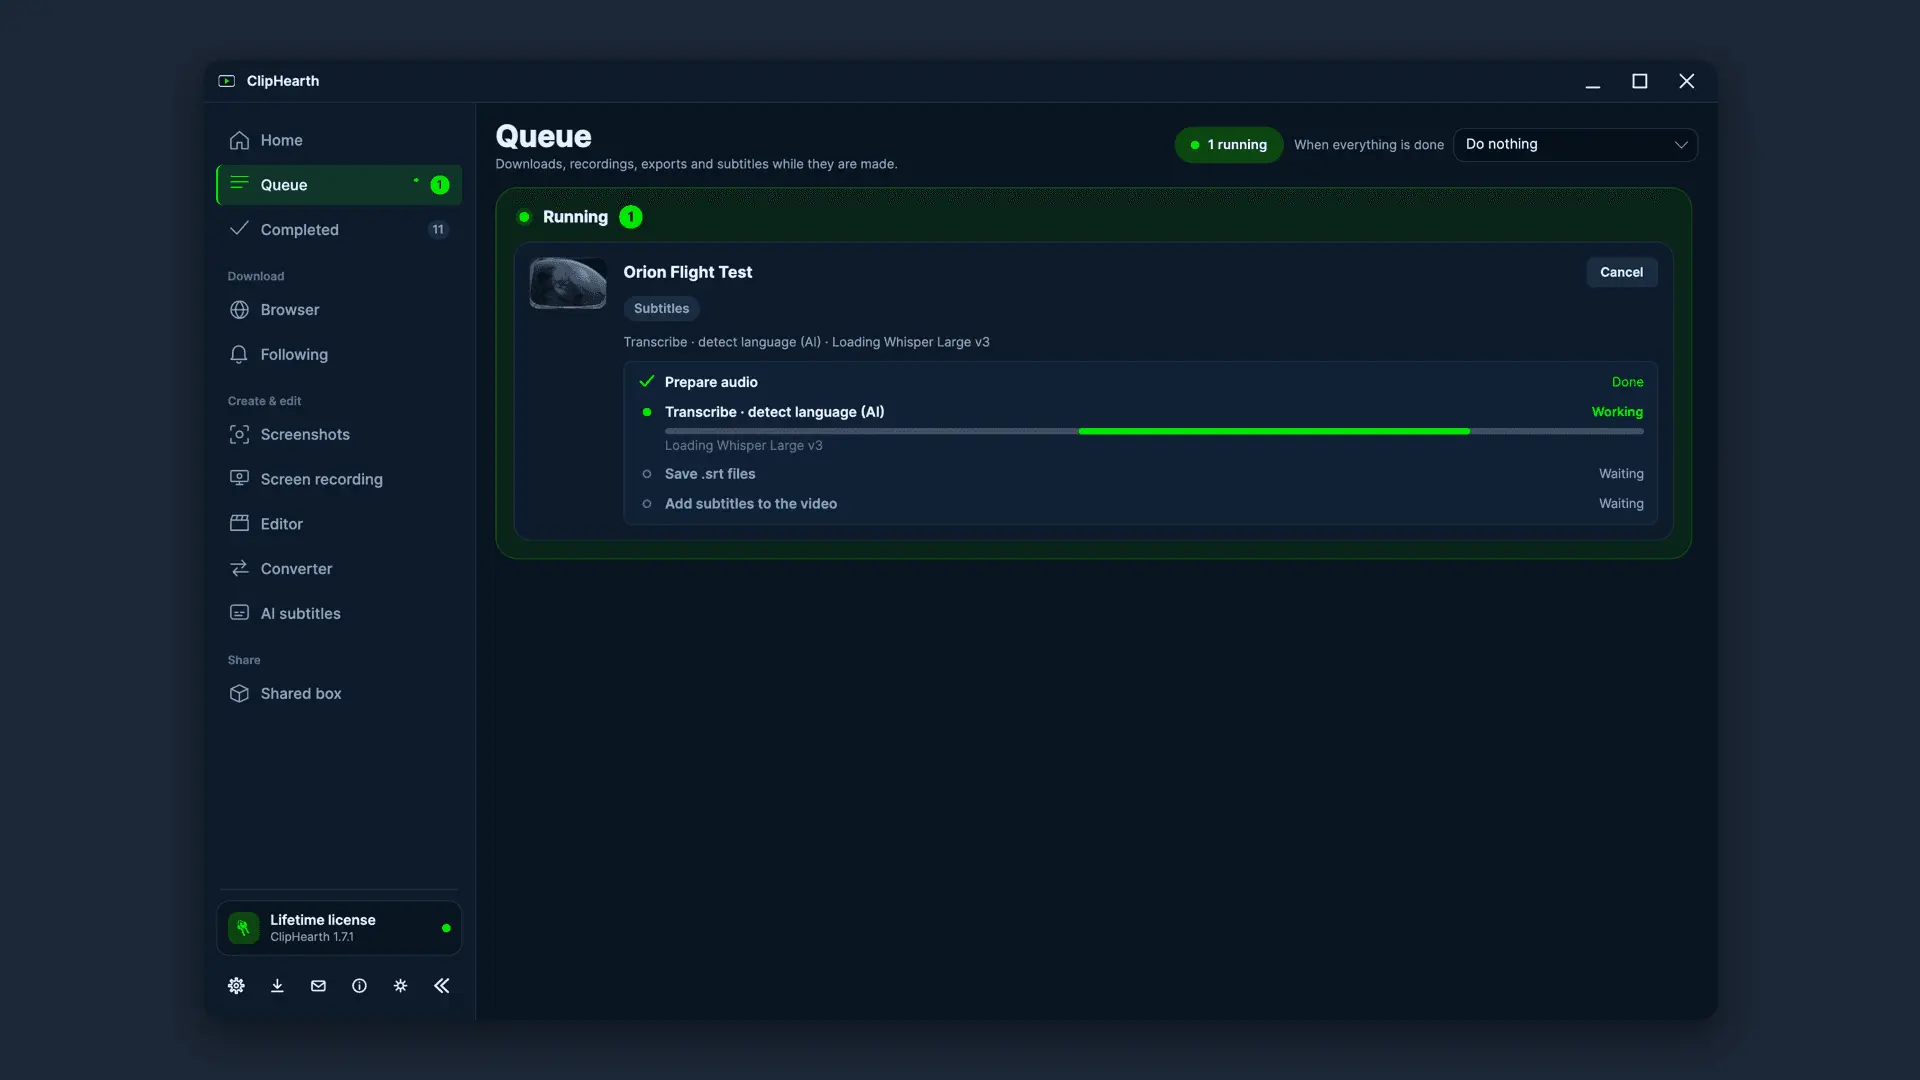Click the Lifetime license card text
Viewport: 1920px width, 1080px height.
pyautogui.click(x=323, y=928)
